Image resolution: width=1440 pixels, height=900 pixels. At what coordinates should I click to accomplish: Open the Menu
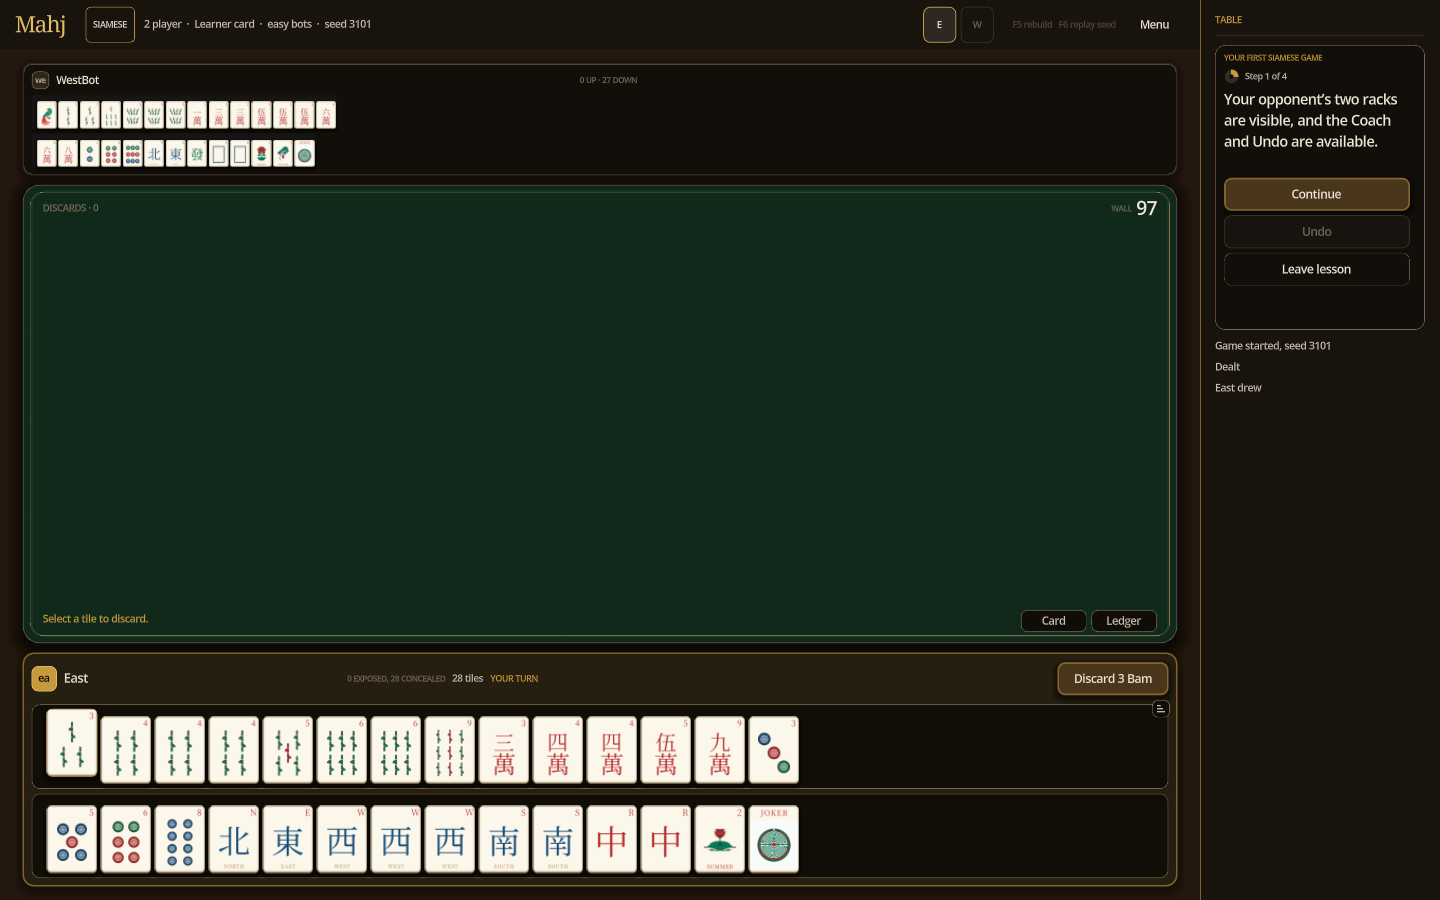[1154, 25]
